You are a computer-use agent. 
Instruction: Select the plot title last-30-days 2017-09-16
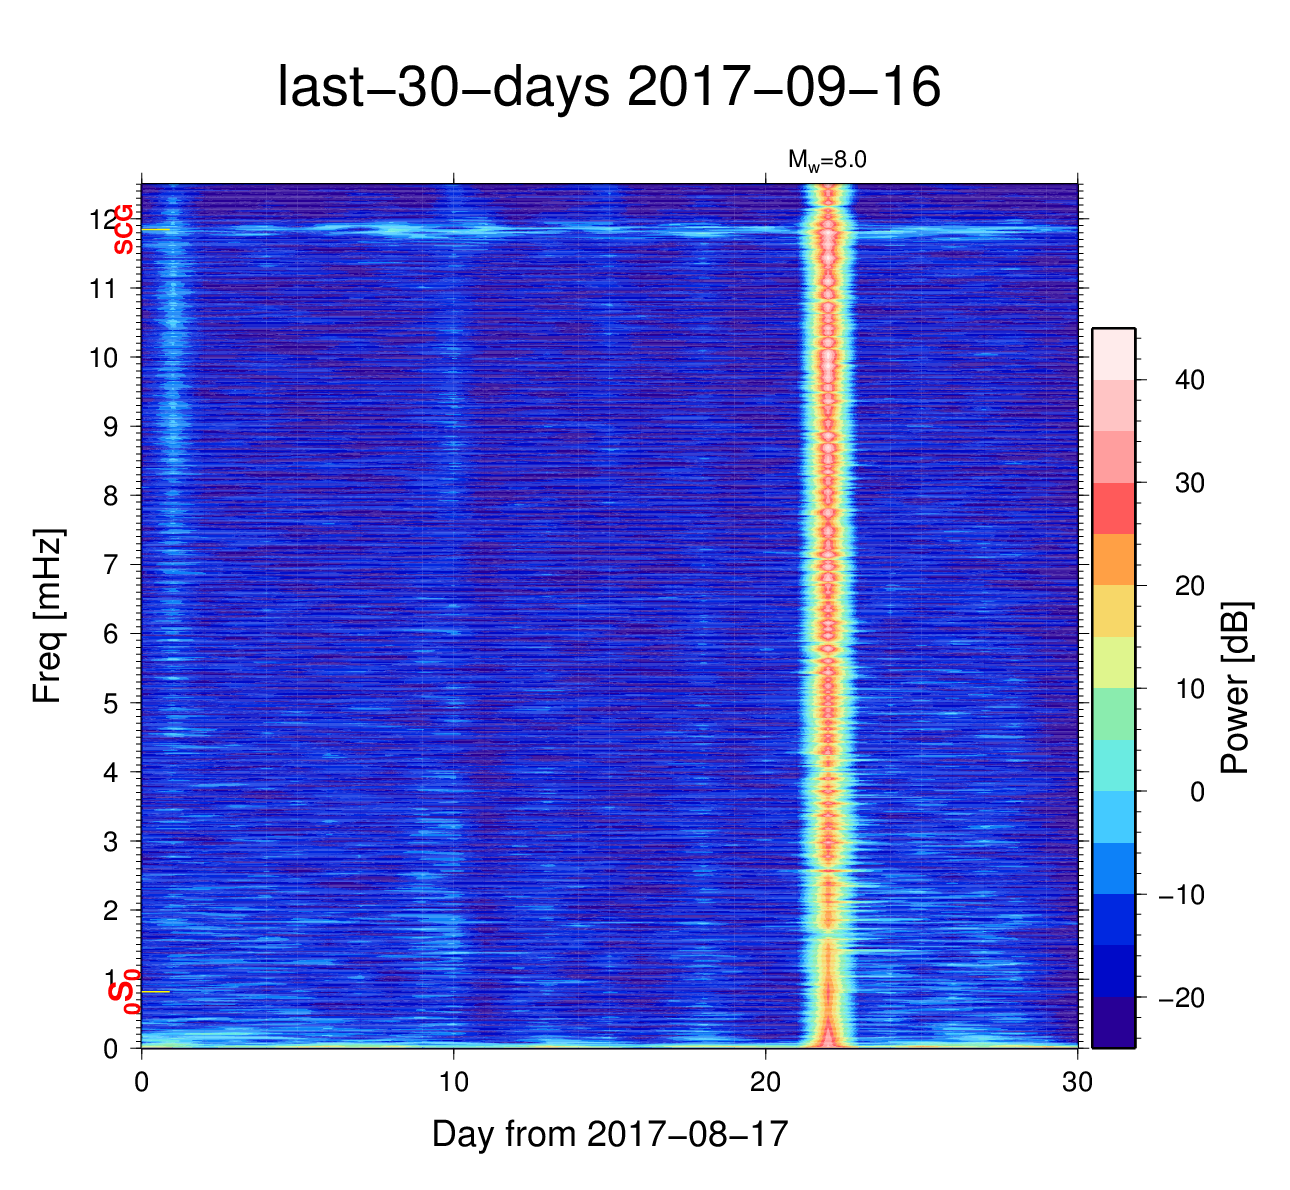(x=608, y=88)
